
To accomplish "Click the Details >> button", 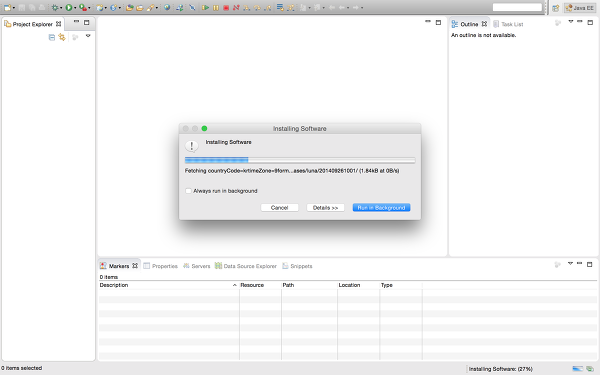I will 325,207.
